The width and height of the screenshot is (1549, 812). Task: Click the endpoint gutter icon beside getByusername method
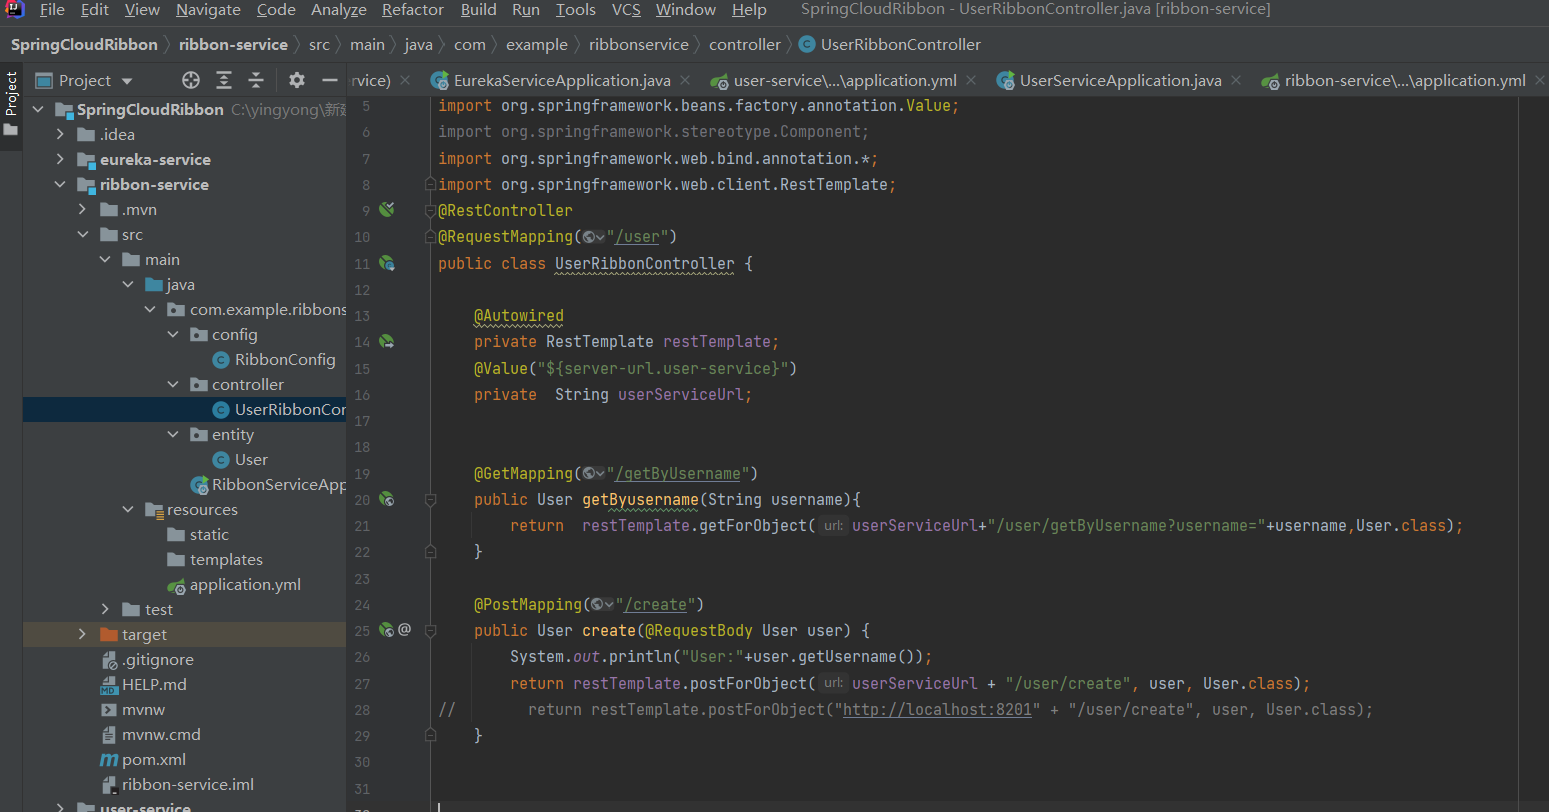[x=387, y=499]
